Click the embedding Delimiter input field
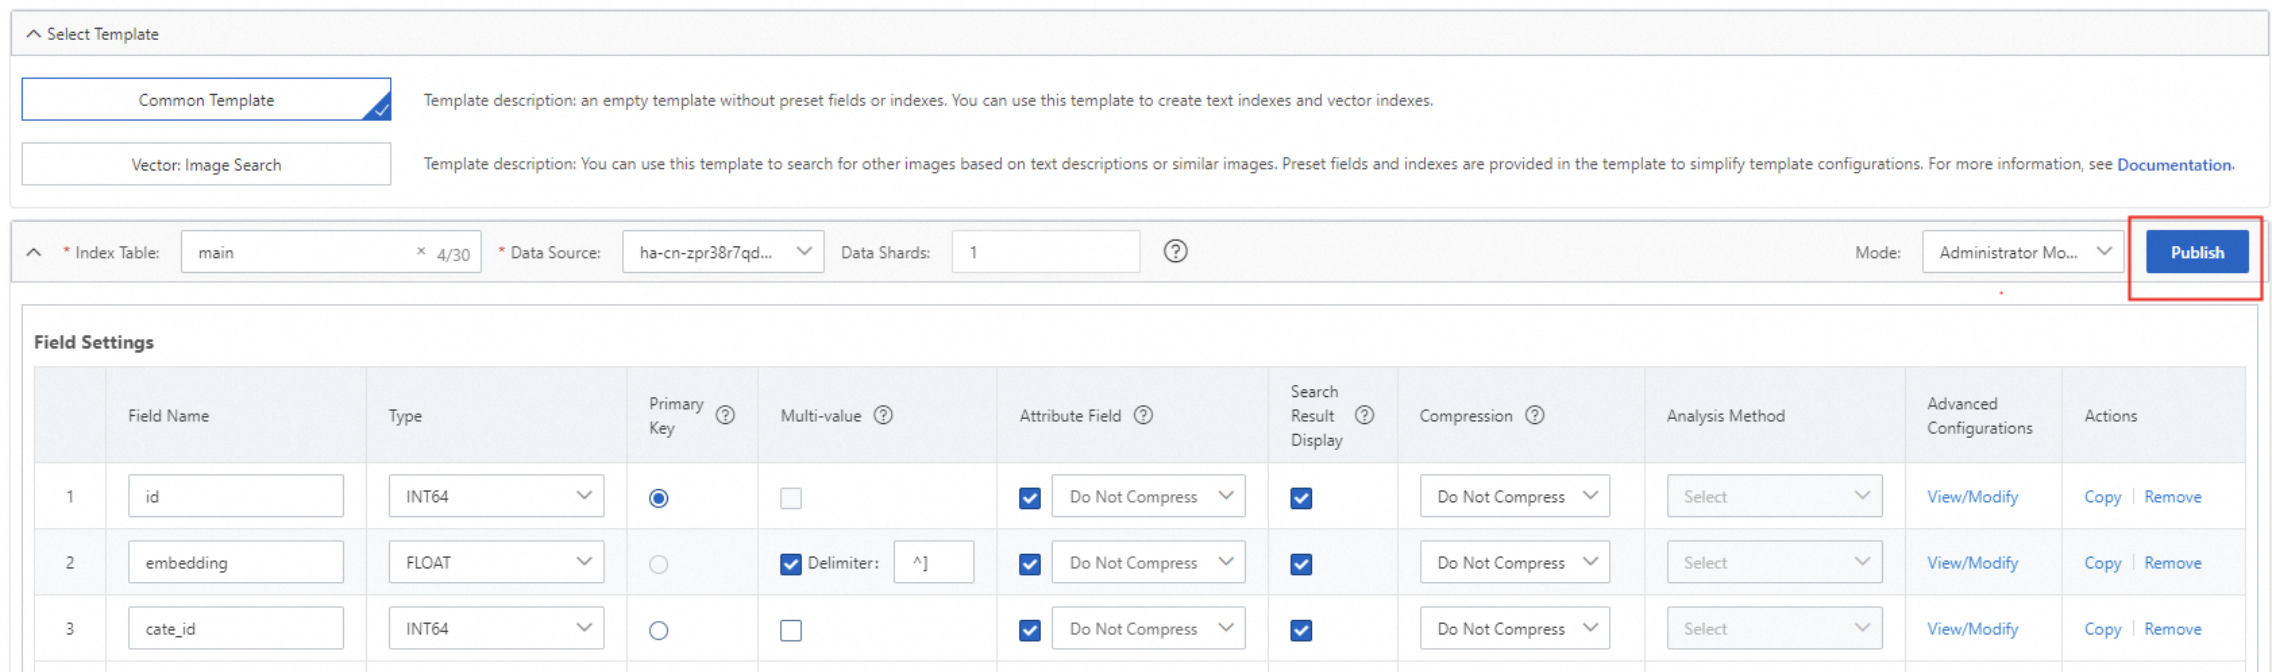The height and width of the screenshot is (672, 2272). pos(933,563)
